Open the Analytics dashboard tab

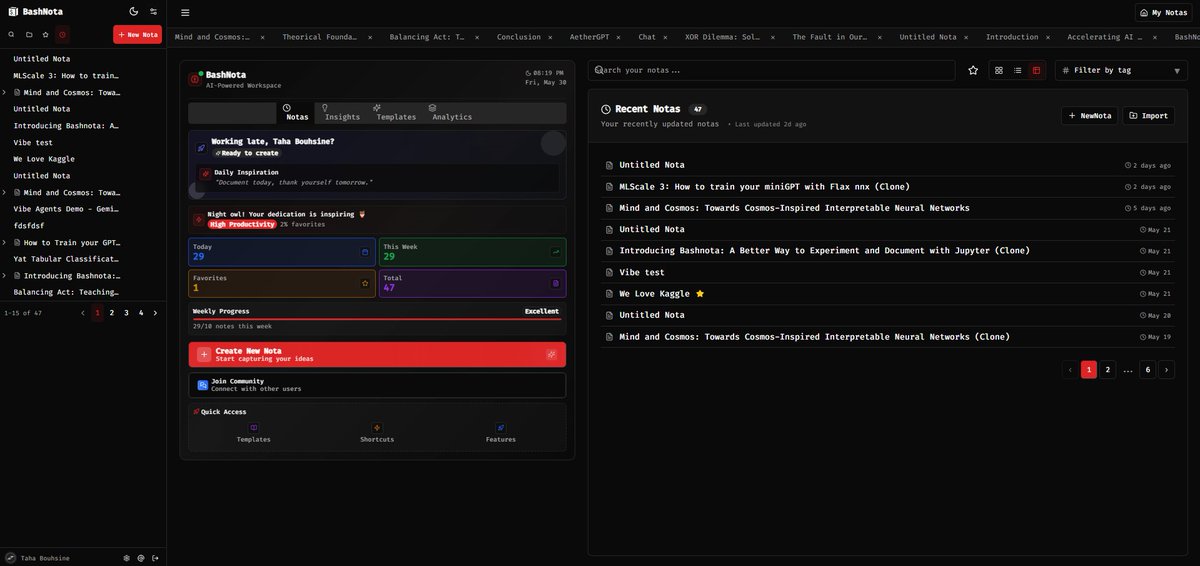(452, 113)
